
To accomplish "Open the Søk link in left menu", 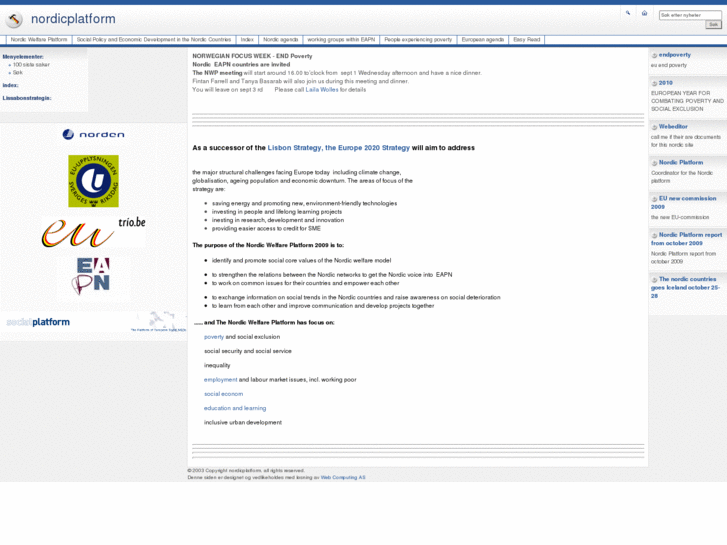I will click(18, 73).
